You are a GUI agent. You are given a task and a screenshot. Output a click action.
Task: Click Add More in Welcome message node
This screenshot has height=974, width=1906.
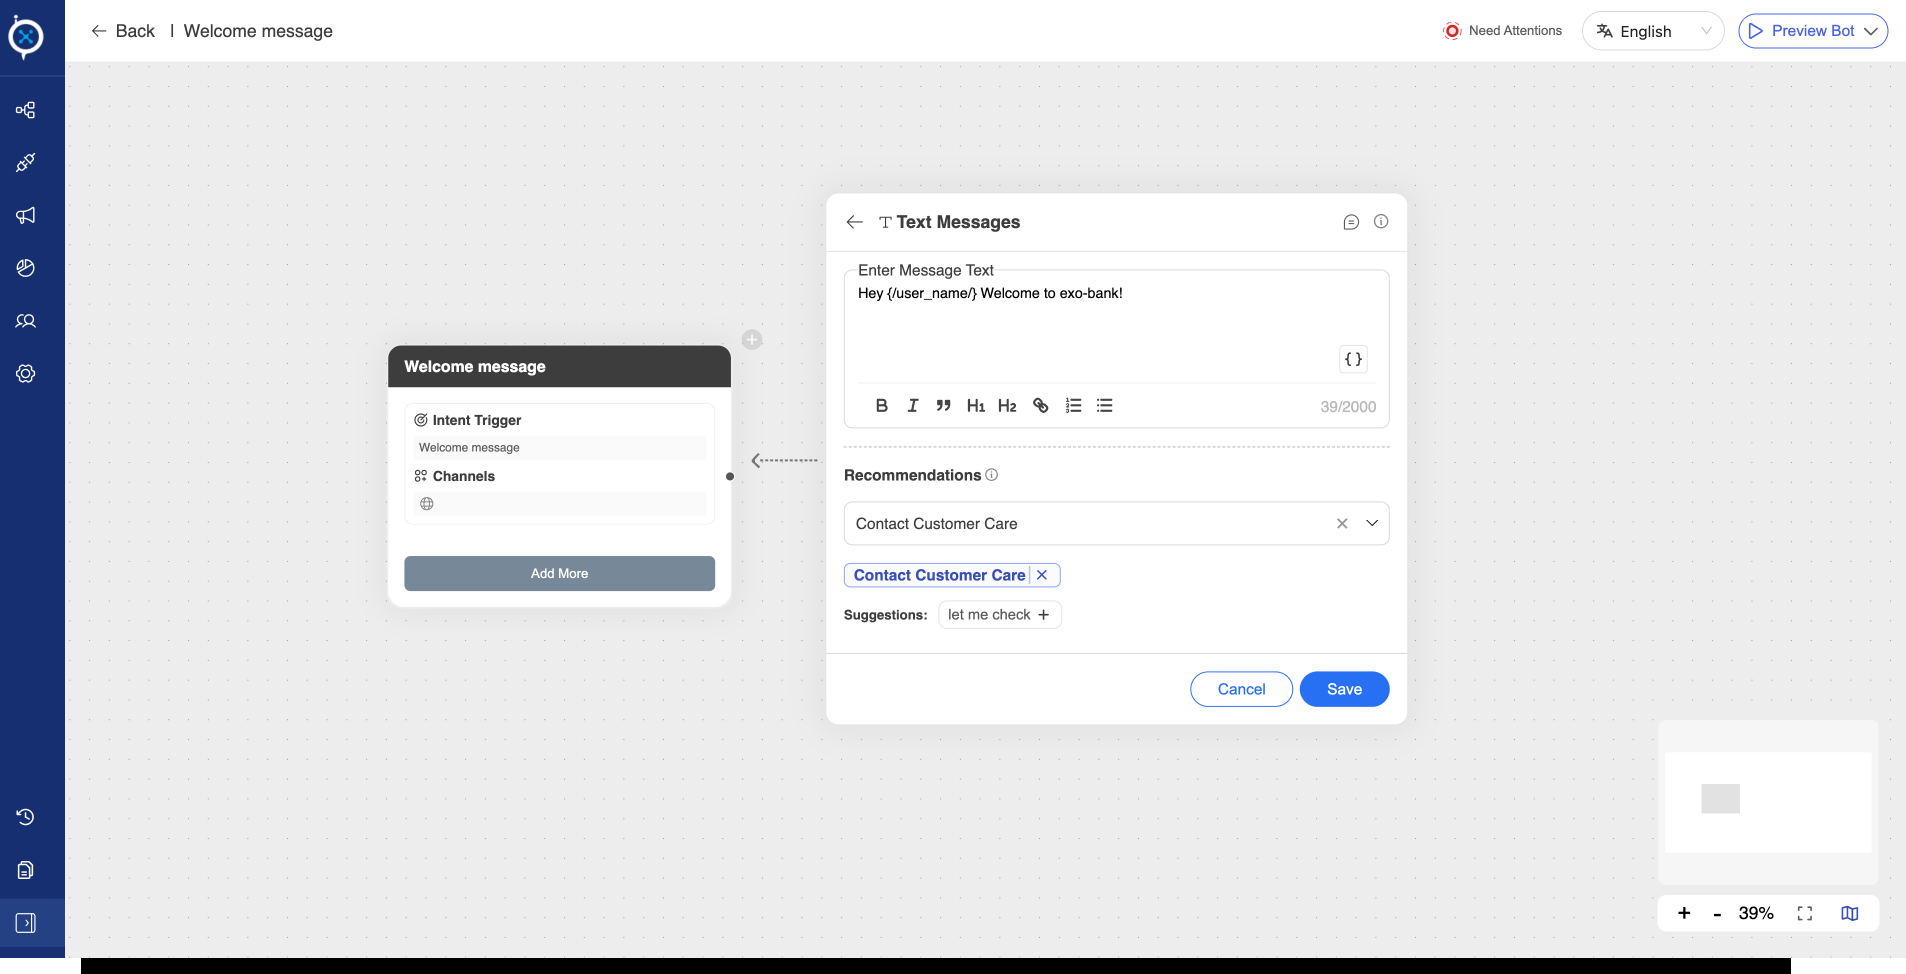click(x=559, y=573)
